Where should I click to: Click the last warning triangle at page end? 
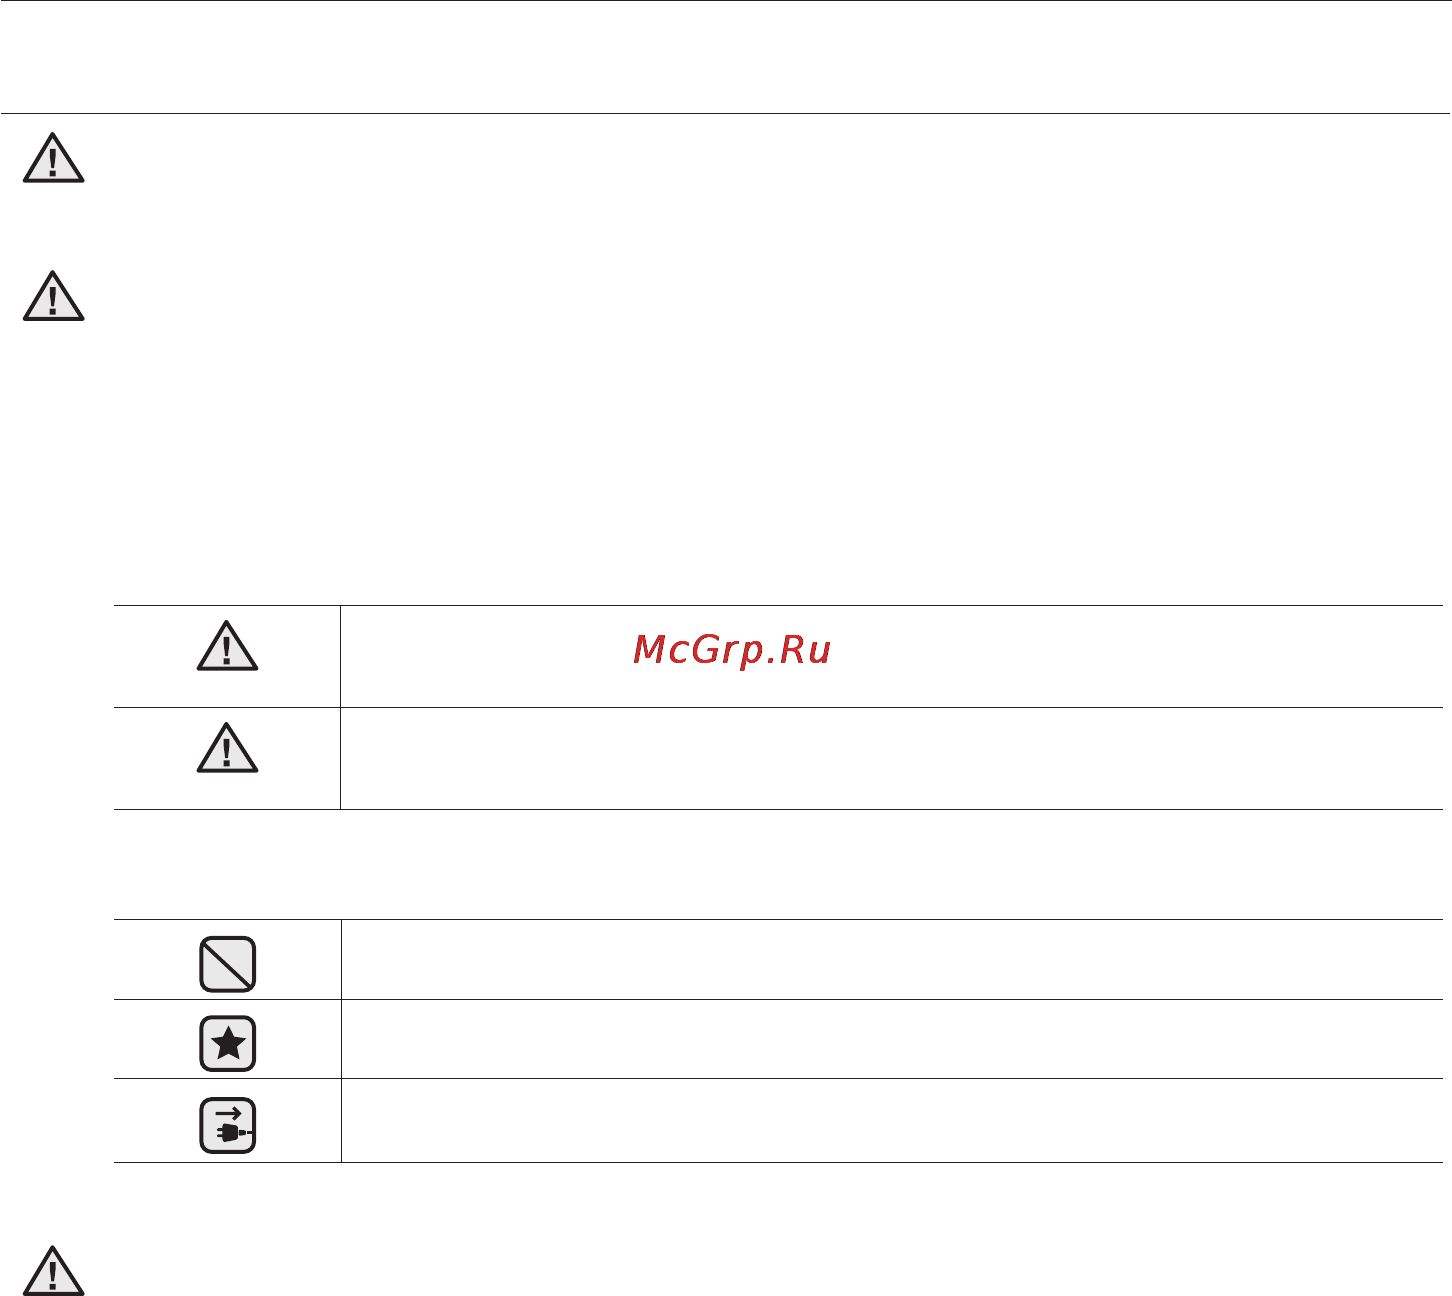point(54,1272)
